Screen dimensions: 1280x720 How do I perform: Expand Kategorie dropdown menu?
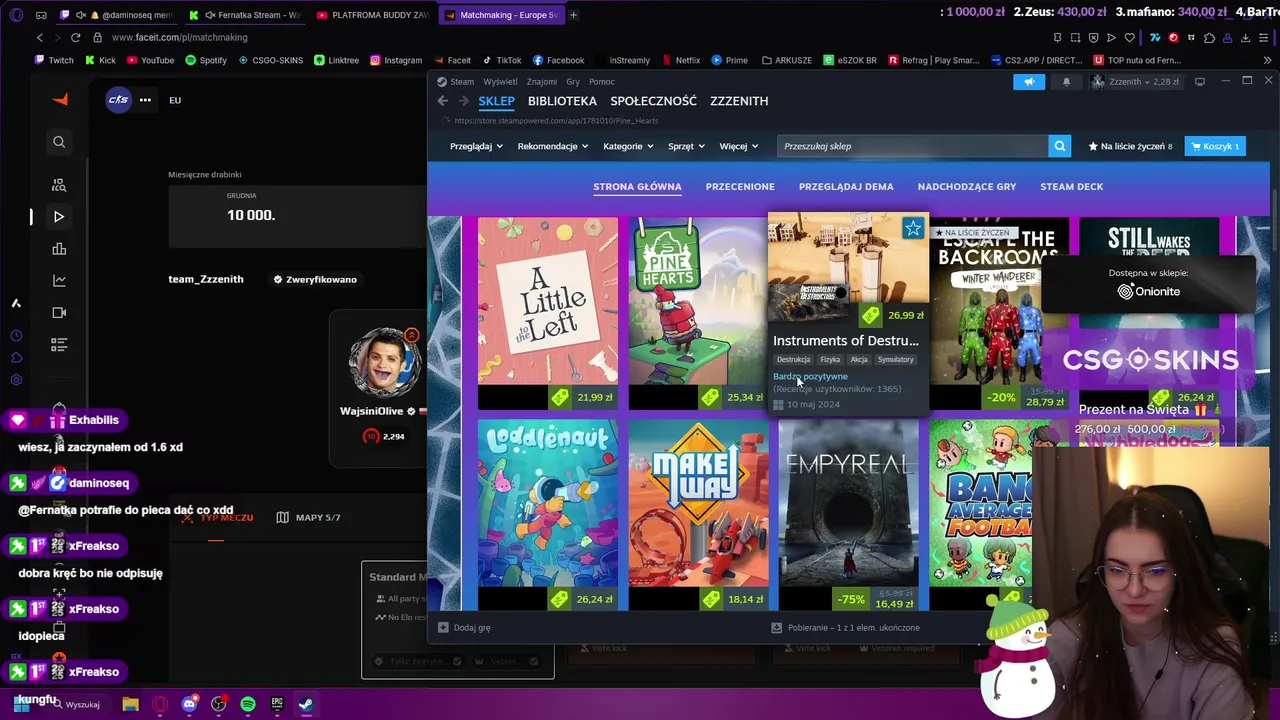628,146
